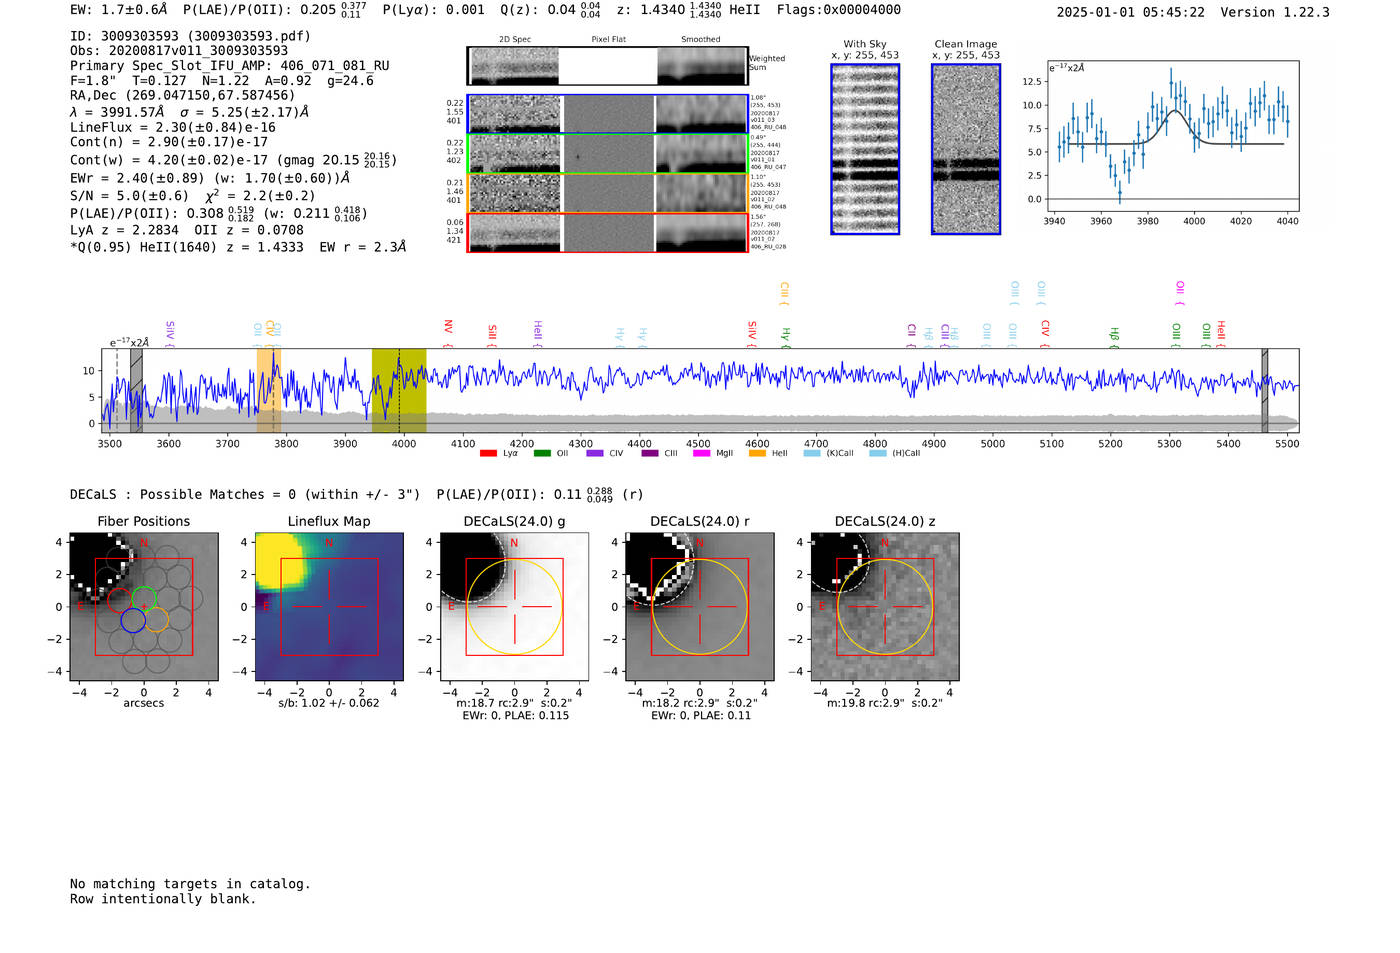This screenshot has width=1400, height=953.
Task: Click the s/b: 1.02 +/- 0.062 caption
Action: pos(329,703)
